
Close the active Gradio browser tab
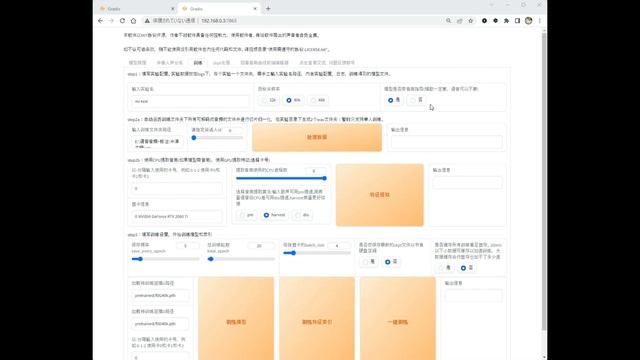(x=255, y=9)
